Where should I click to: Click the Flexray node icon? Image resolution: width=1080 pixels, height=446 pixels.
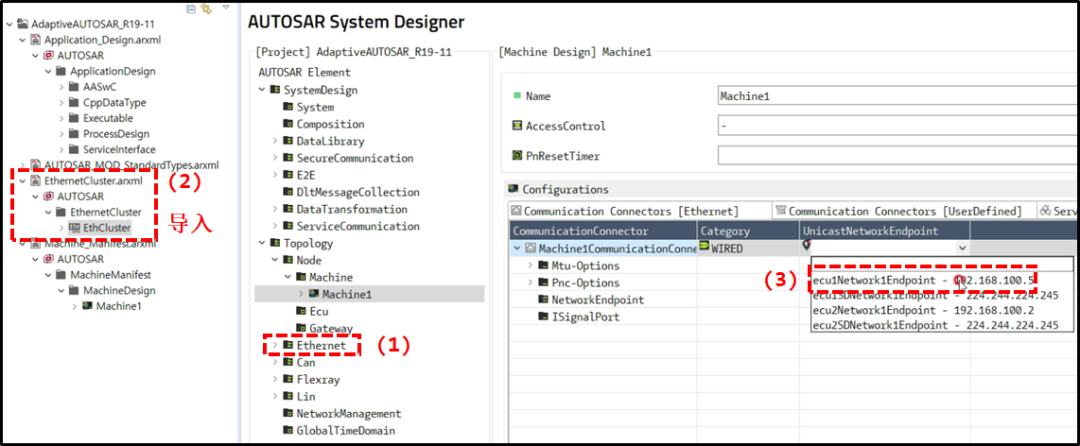click(288, 379)
